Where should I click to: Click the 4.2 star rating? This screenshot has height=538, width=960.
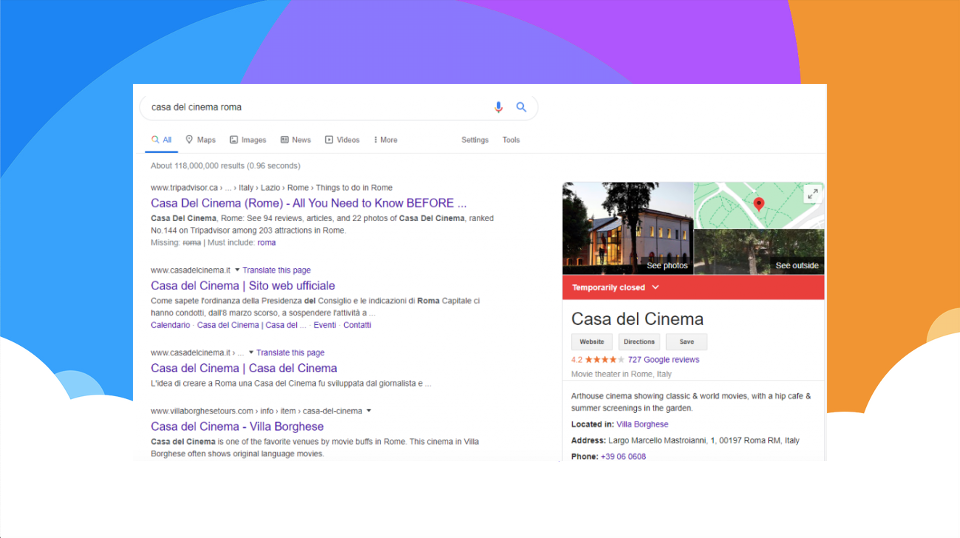[598, 360]
